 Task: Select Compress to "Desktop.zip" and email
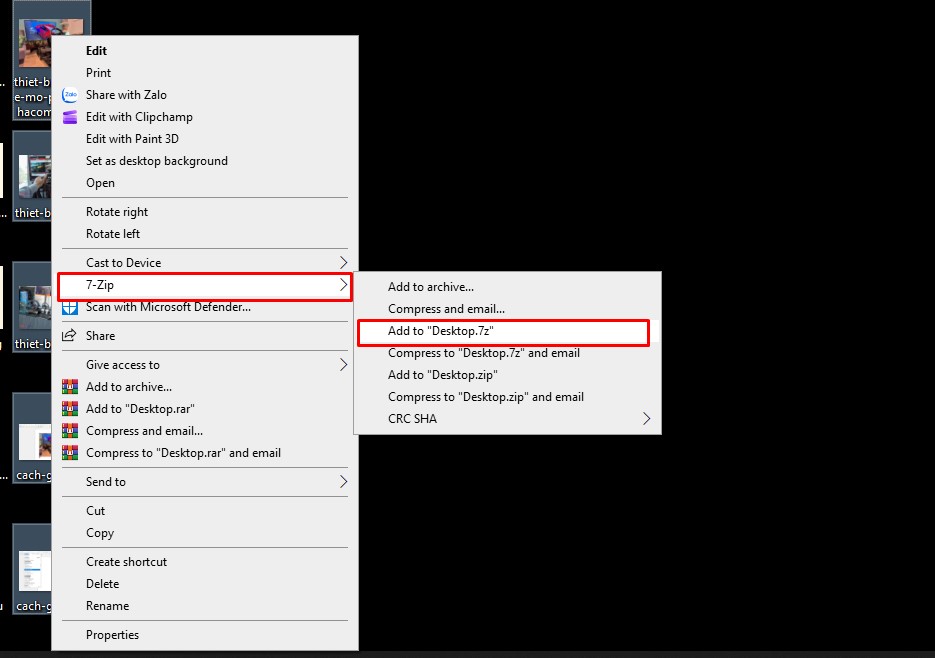coord(507,397)
